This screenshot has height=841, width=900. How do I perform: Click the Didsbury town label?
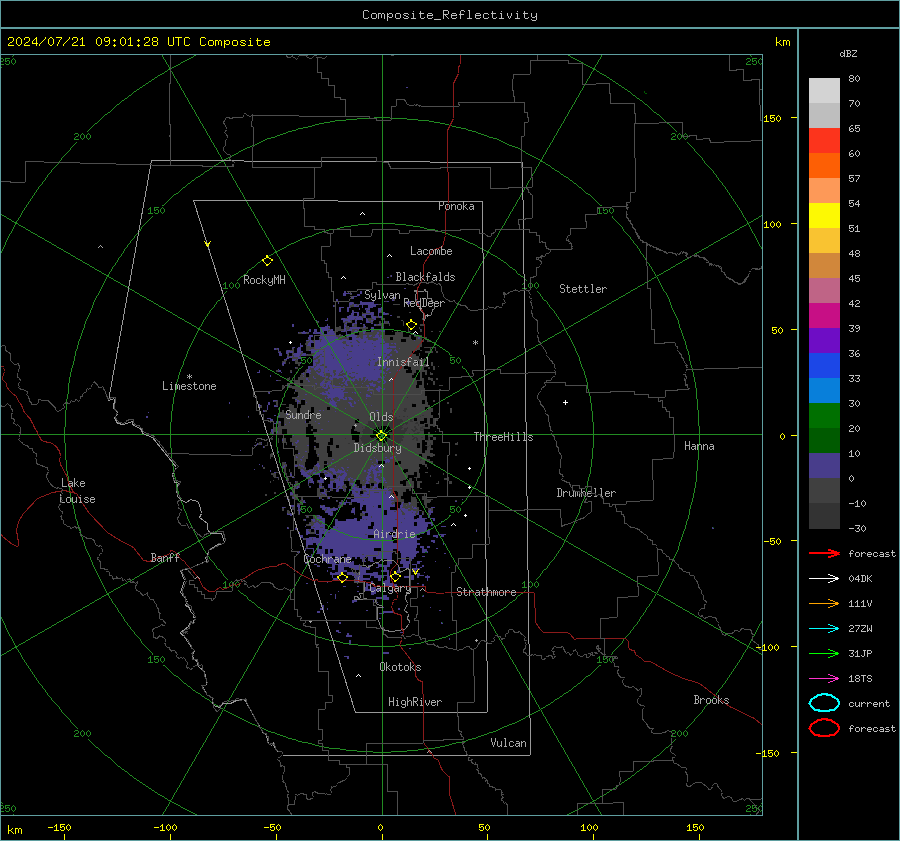coord(377,448)
